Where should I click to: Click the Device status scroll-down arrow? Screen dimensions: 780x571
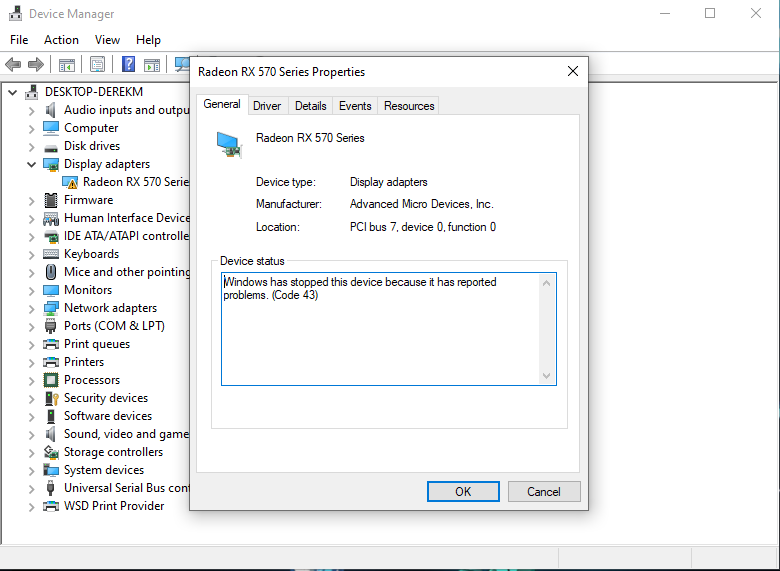click(546, 376)
